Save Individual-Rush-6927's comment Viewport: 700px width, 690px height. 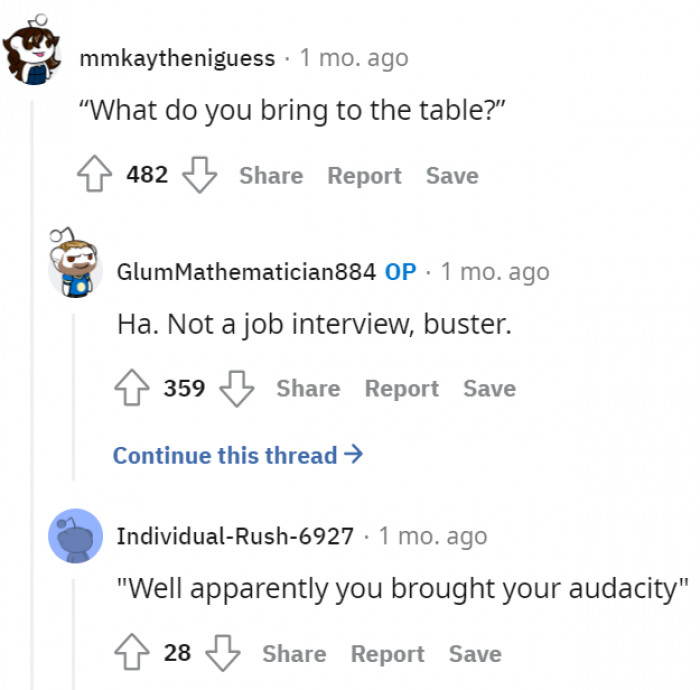[x=475, y=654]
